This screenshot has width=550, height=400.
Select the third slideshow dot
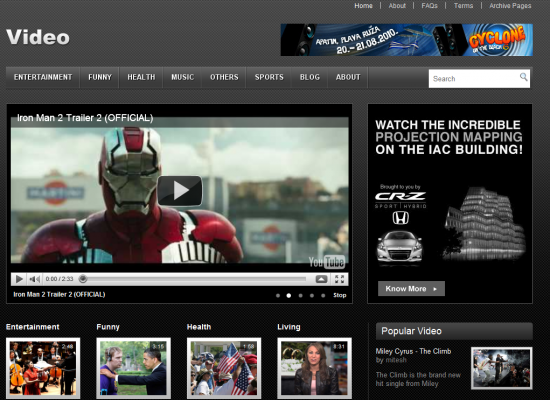pos(300,295)
